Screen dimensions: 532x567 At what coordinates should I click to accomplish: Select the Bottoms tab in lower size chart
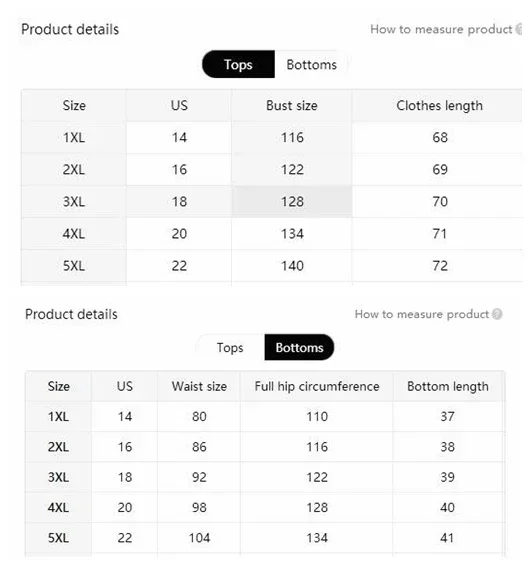(299, 348)
